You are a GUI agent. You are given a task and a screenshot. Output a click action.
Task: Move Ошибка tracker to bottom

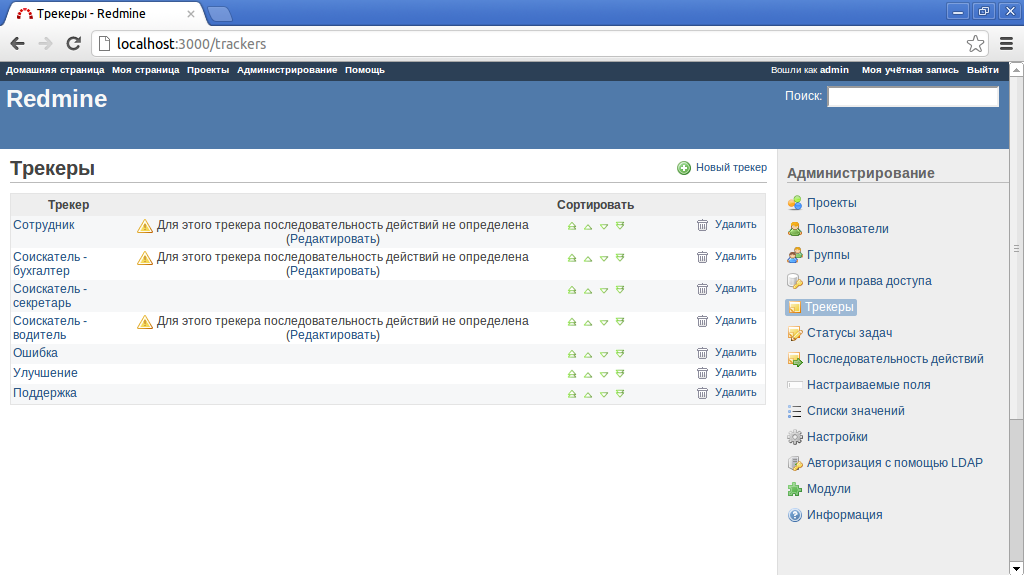[620, 354]
